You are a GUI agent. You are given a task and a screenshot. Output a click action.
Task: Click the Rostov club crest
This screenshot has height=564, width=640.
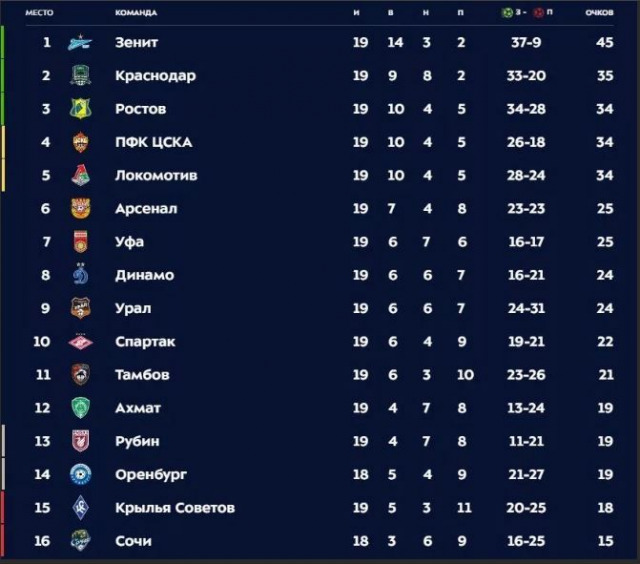(80, 109)
